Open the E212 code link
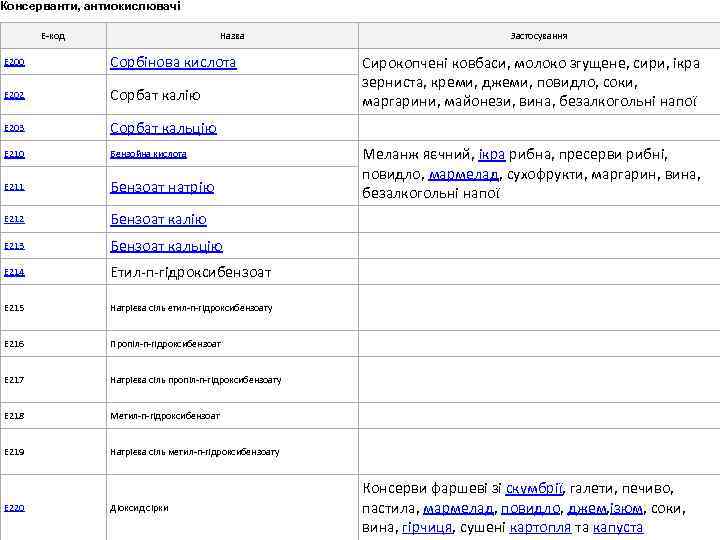This screenshot has width=720, height=540. coord(14,219)
